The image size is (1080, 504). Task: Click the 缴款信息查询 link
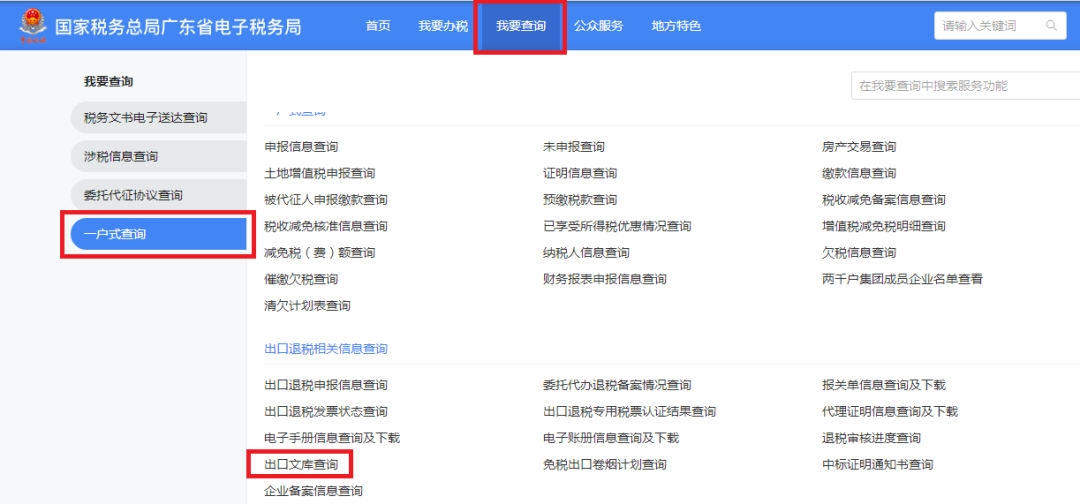(x=859, y=173)
